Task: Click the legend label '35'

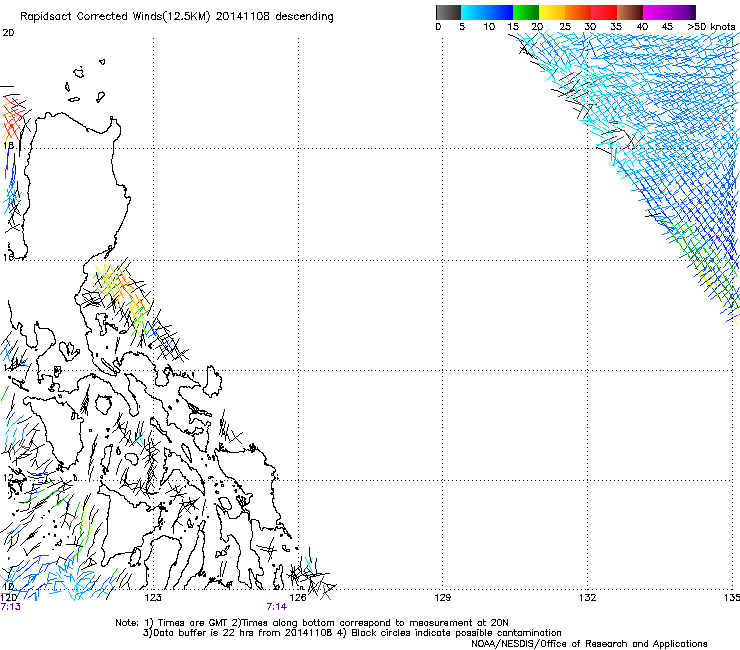Action: (616, 27)
